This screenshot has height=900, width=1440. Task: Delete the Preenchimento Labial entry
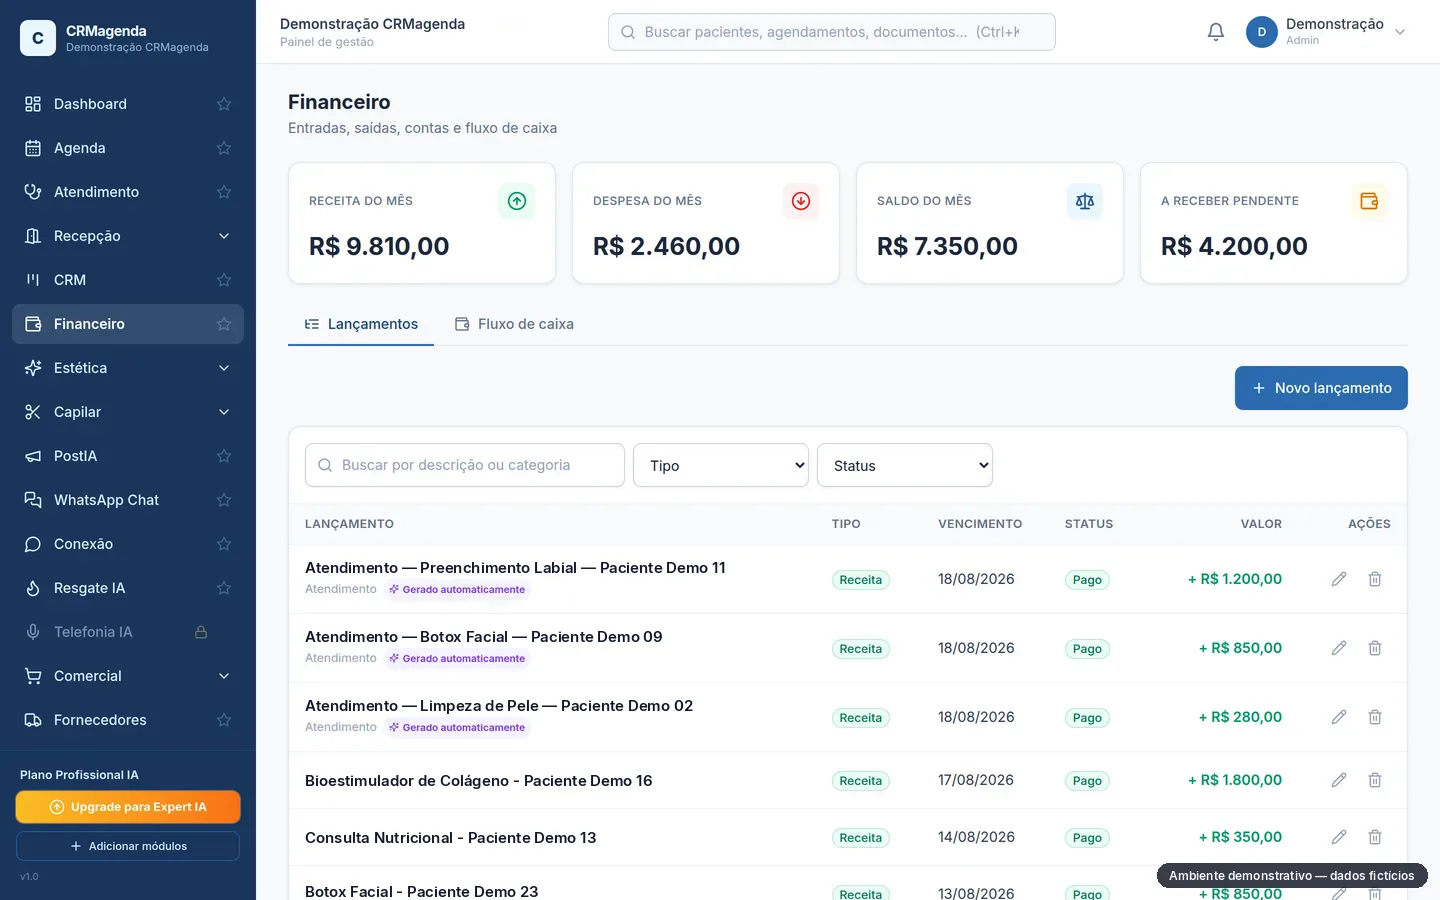click(x=1375, y=579)
